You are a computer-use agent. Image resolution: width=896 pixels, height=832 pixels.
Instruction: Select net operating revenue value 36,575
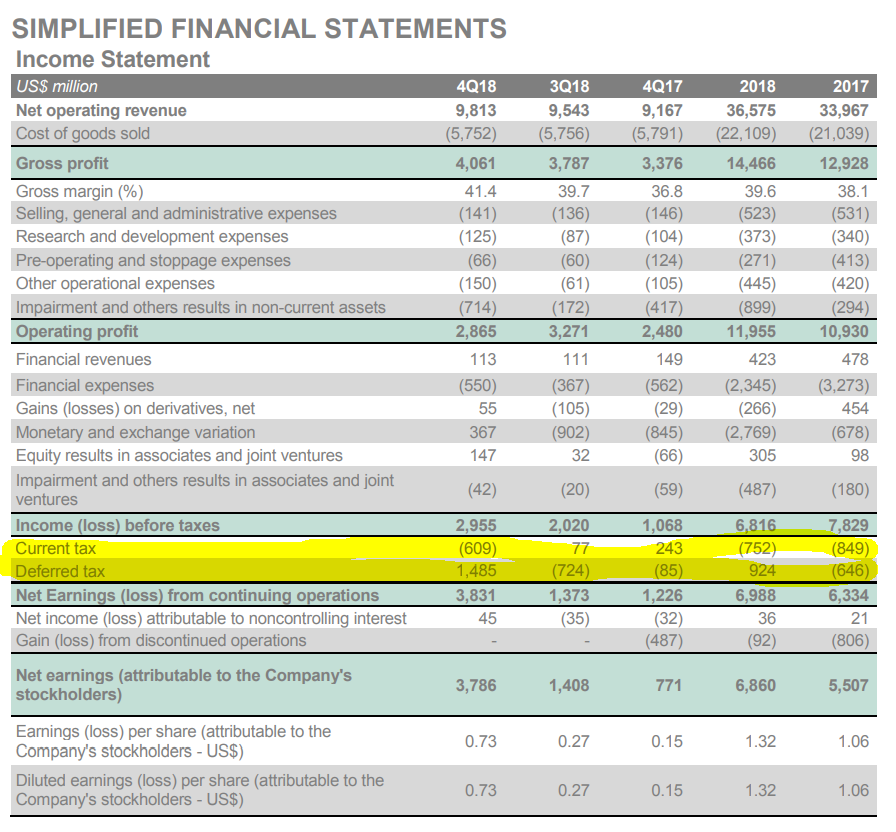coord(751,110)
